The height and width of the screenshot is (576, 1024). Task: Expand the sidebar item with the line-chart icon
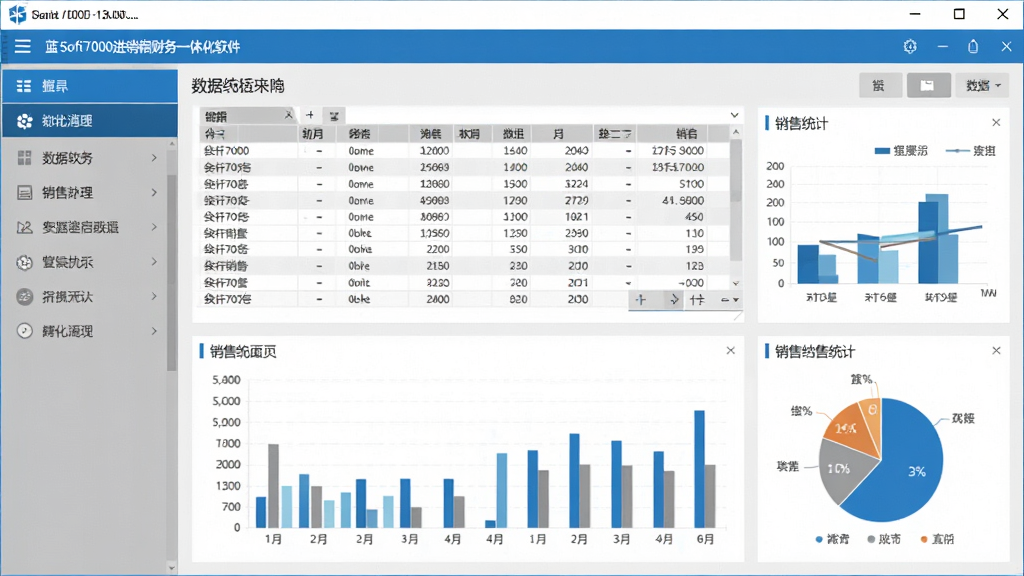[154, 227]
